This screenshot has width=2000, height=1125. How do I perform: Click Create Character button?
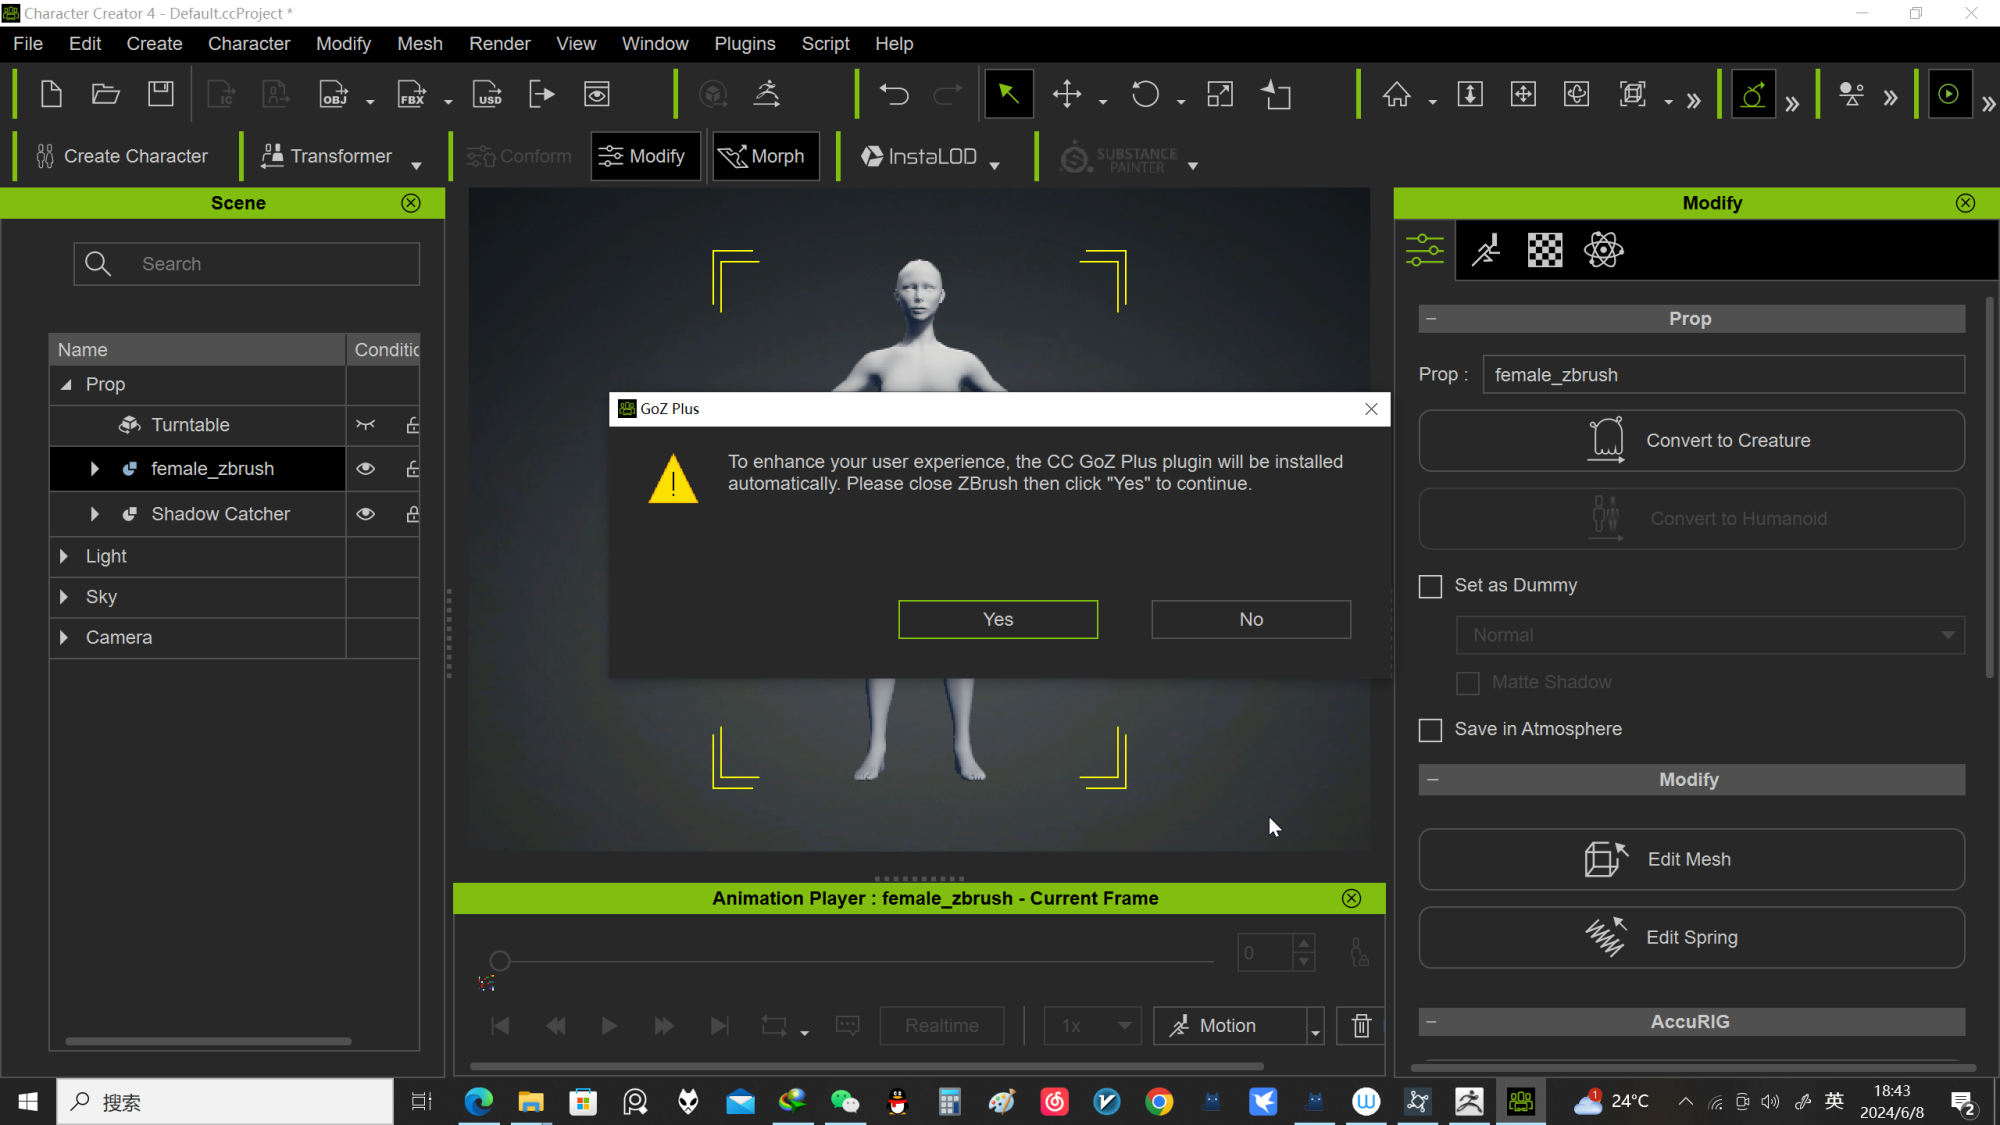(122, 156)
